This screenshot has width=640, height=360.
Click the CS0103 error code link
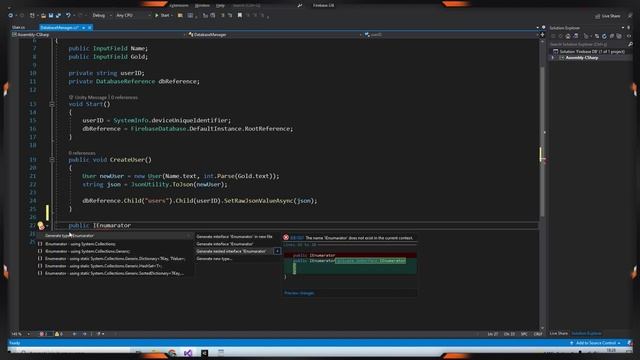pyautogui.click(x=297, y=238)
